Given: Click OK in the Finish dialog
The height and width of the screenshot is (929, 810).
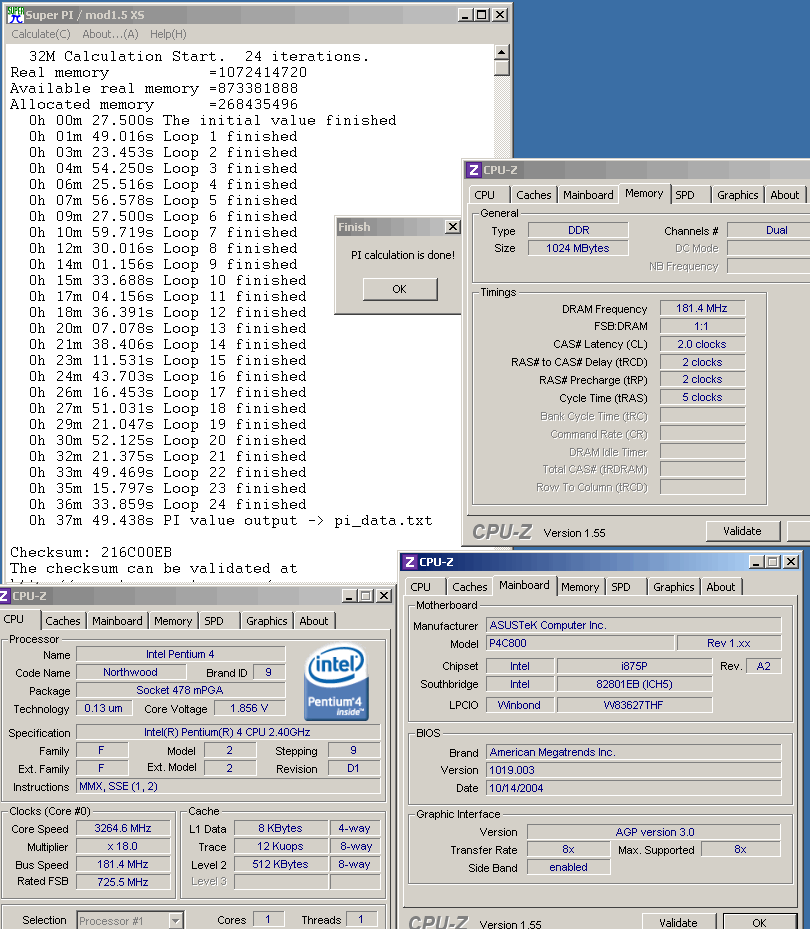Looking at the screenshot, I should pos(400,289).
